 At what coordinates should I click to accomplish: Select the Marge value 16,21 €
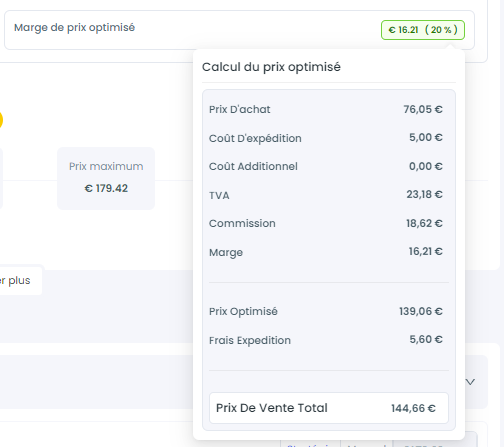(426, 251)
